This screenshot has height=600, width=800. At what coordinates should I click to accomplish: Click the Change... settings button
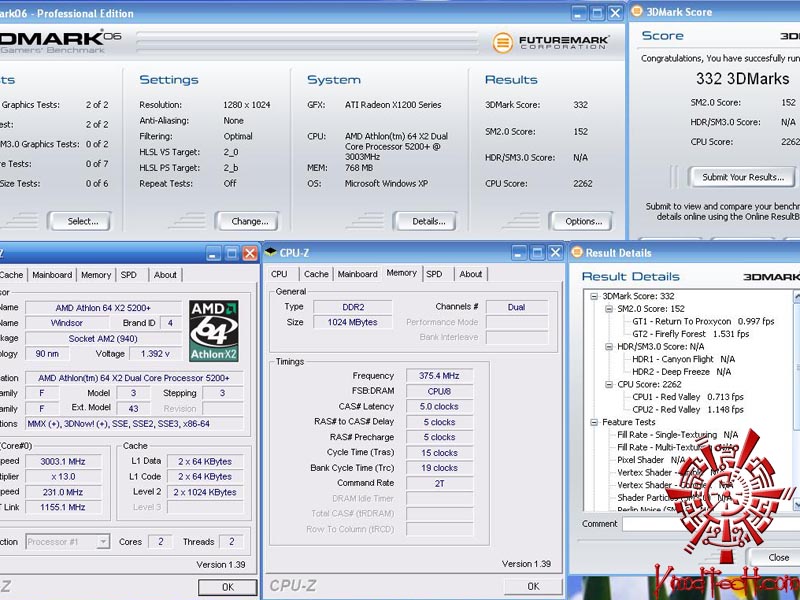tap(248, 221)
